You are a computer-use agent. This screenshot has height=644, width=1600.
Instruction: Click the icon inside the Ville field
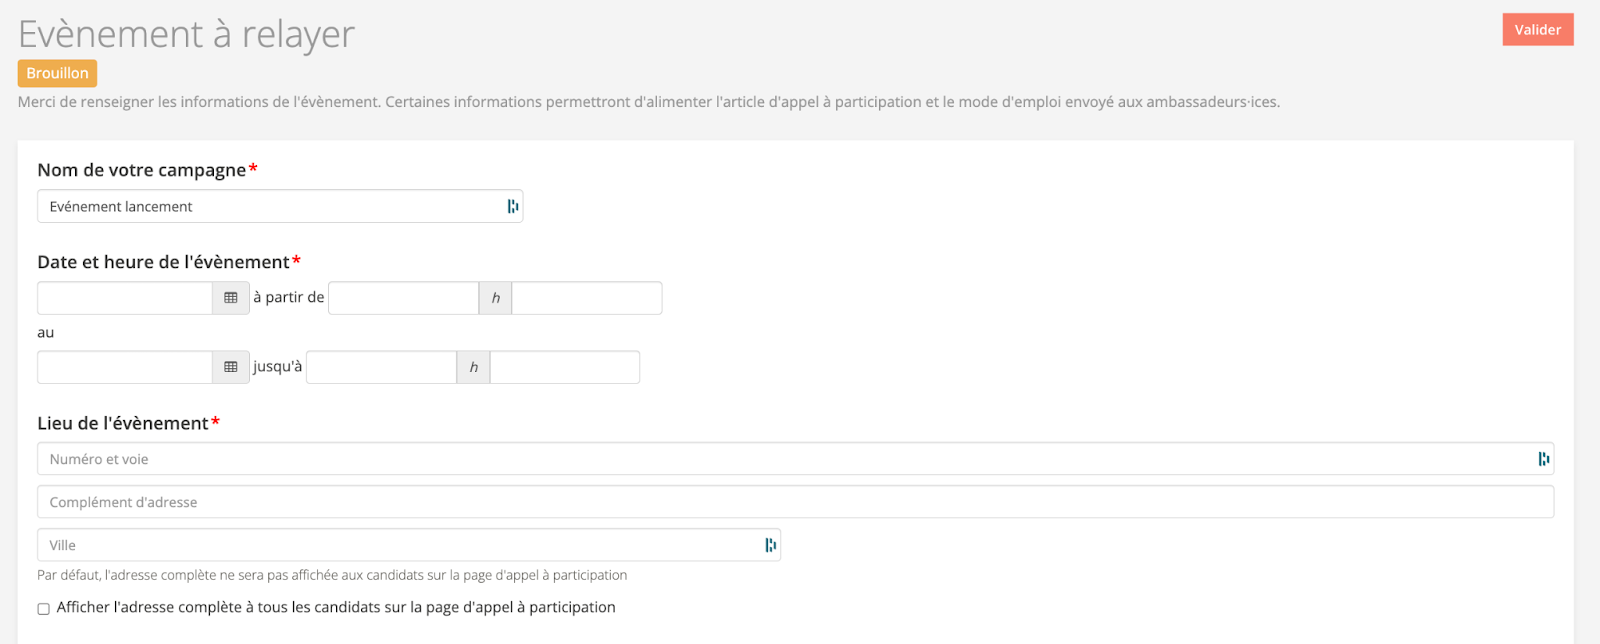770,545
